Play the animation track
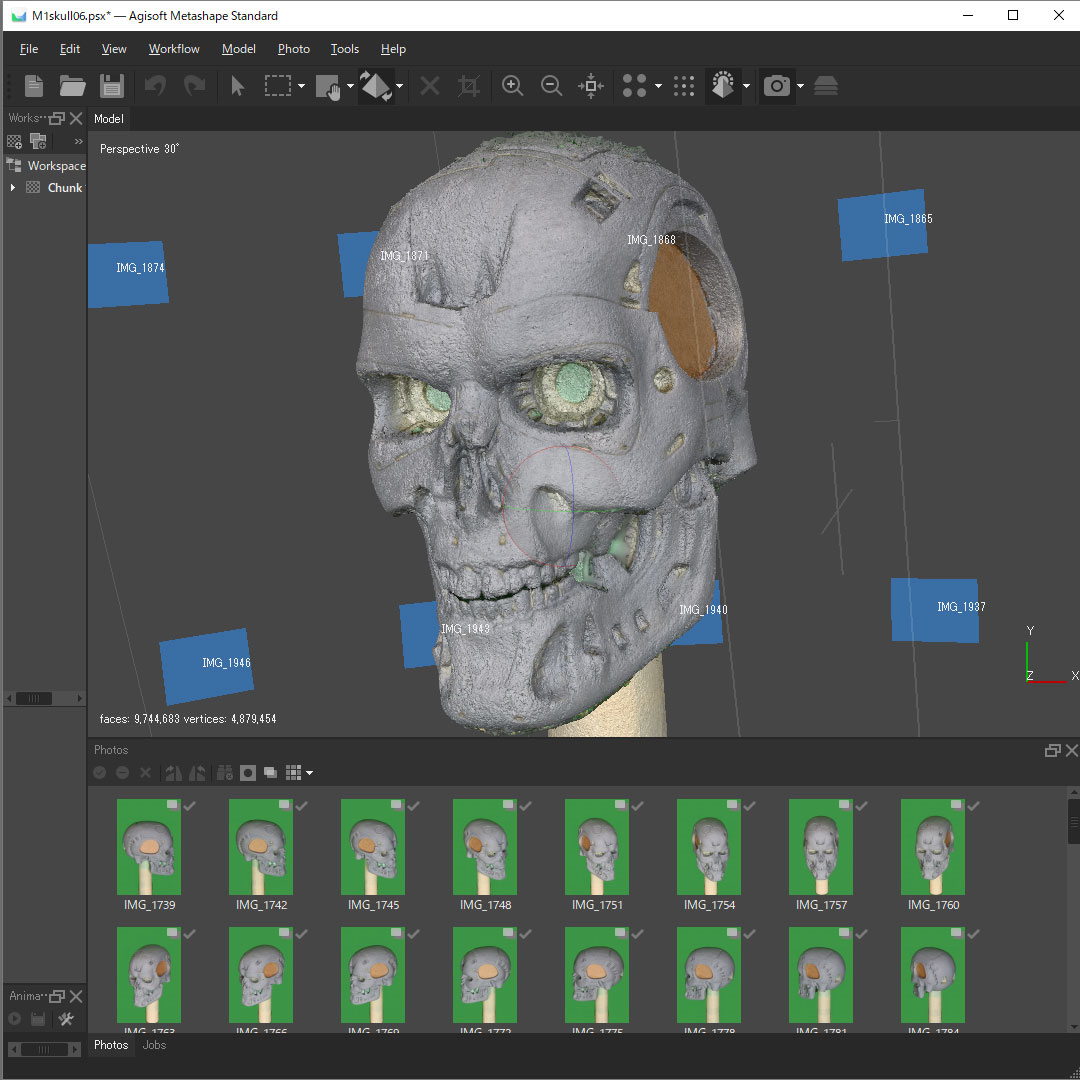 (14, 1019)
